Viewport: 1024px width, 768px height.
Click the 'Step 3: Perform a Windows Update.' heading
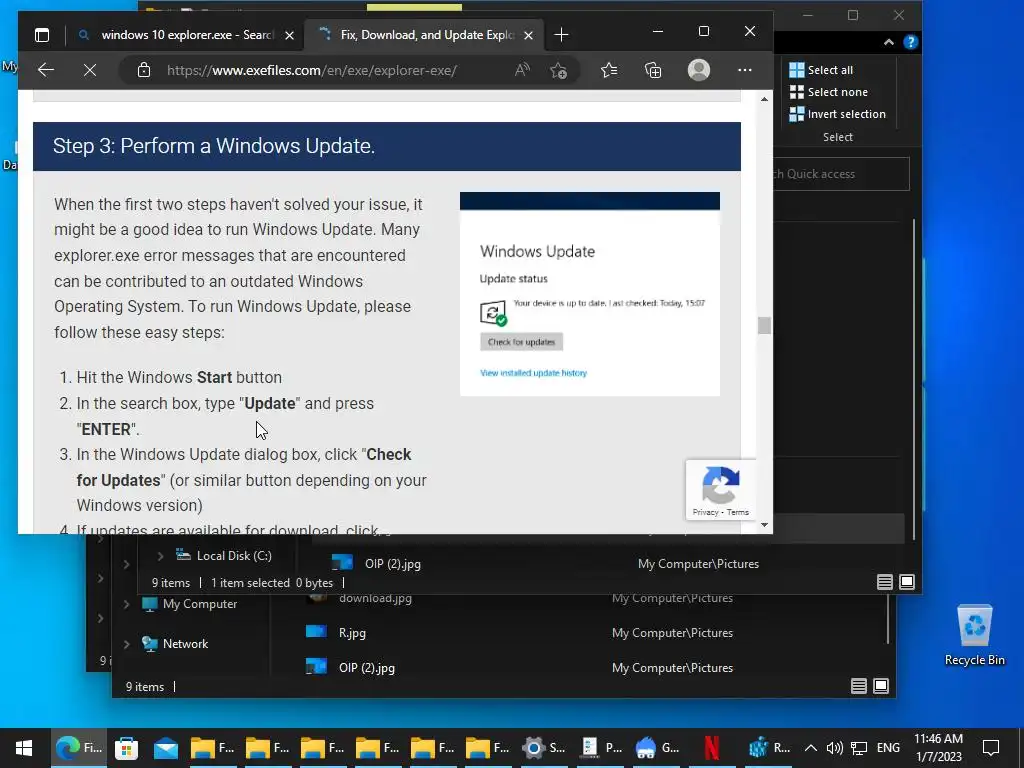click(x=214, y=146)
